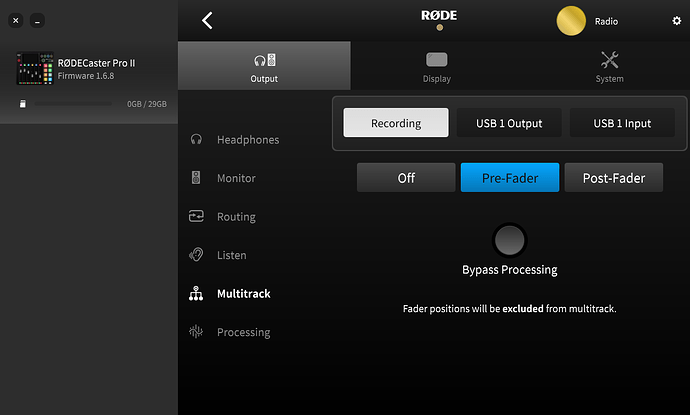Image resolution: width=690 pixels, height=415 pixels.
Task: Select the USB 1 Output button
Action: click(x=510, y=123)
